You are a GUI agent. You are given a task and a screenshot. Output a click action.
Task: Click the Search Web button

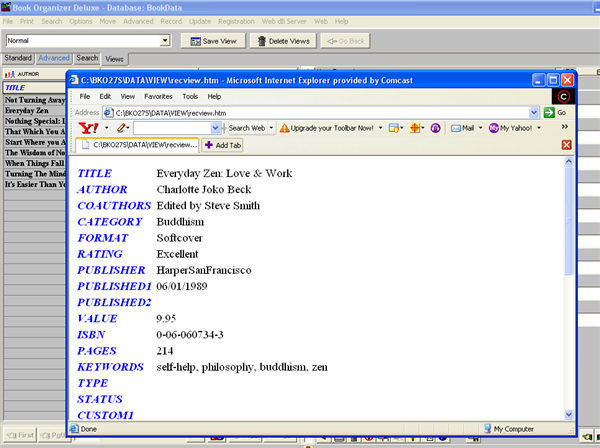point(247,128)
